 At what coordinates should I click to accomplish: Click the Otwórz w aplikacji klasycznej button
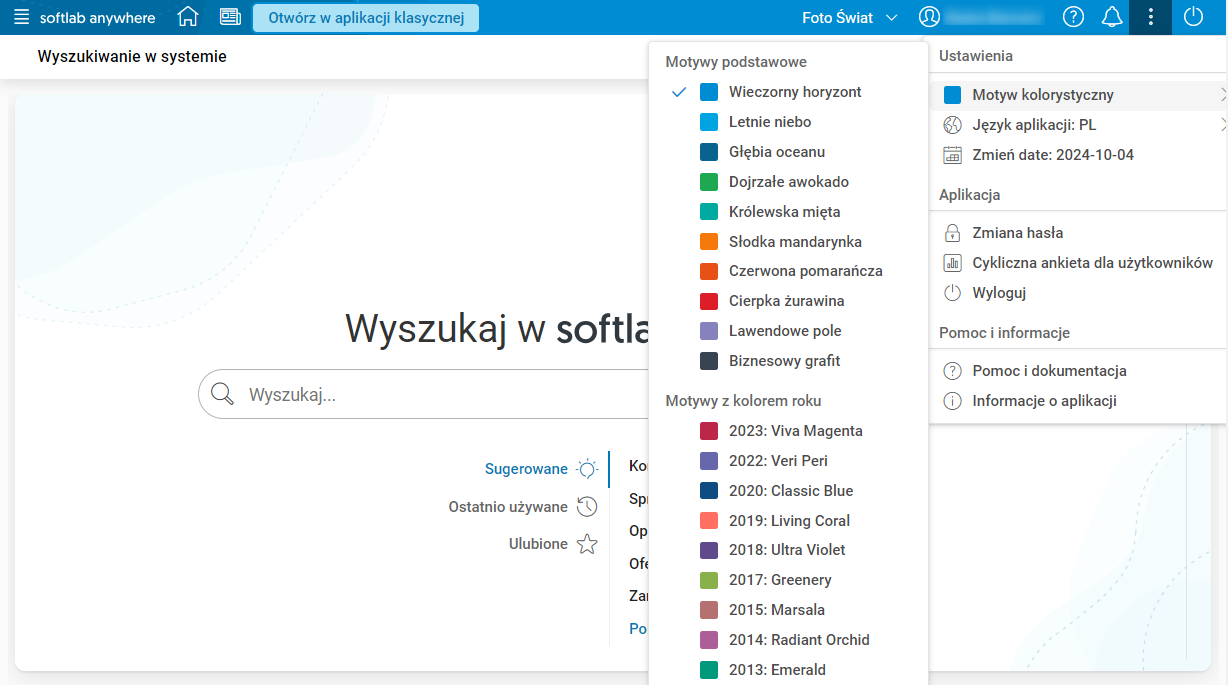click(x=365, y=17)
